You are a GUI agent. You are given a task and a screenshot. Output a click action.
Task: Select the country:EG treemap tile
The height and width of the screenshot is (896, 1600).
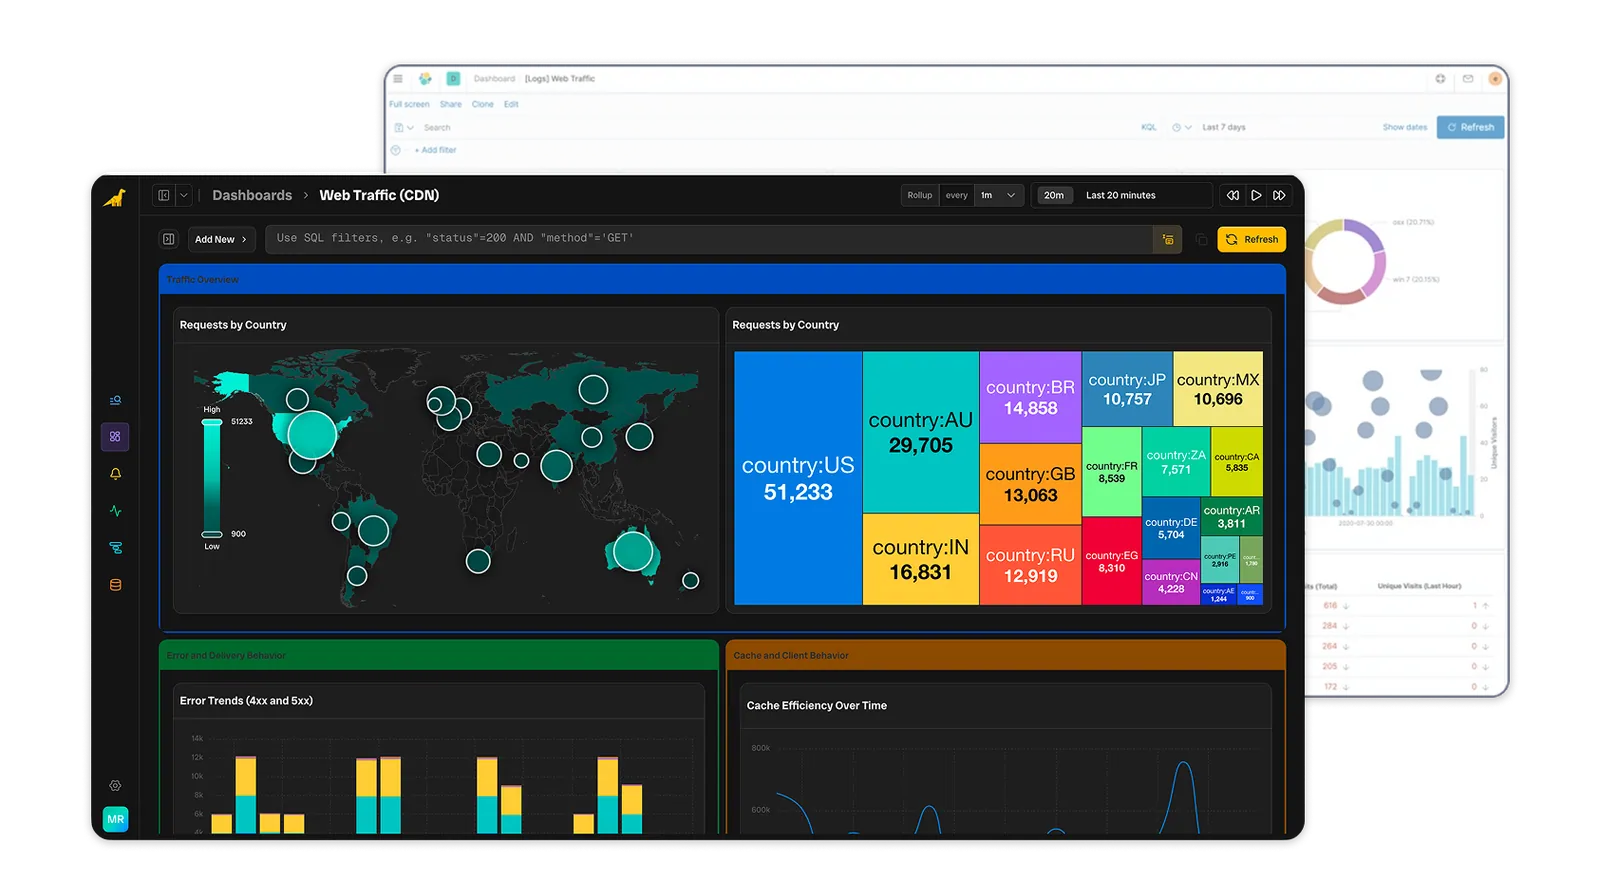click(1112, 561)
